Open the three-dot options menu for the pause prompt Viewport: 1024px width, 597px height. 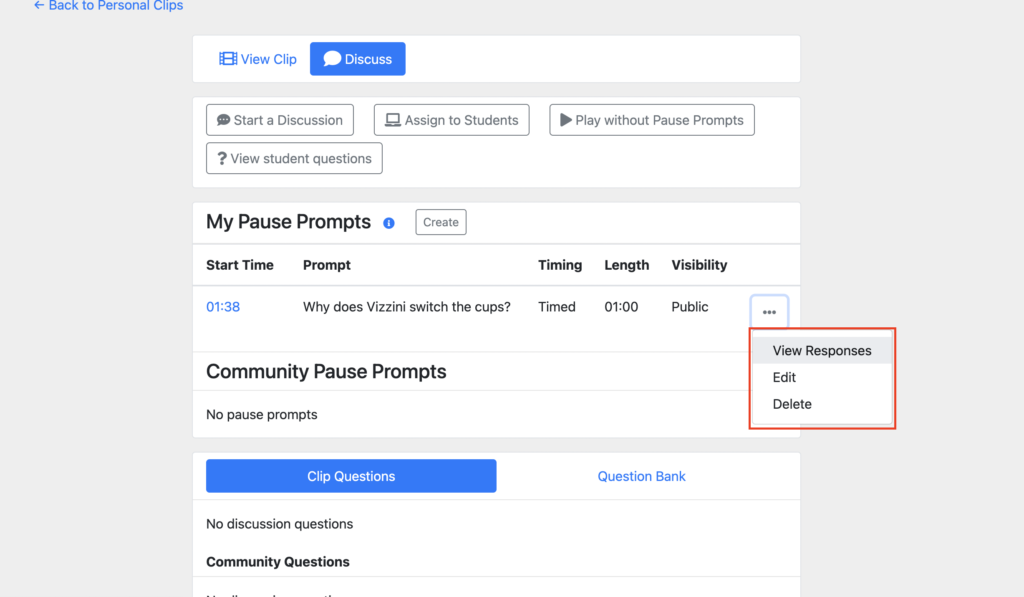coord(769,312)
